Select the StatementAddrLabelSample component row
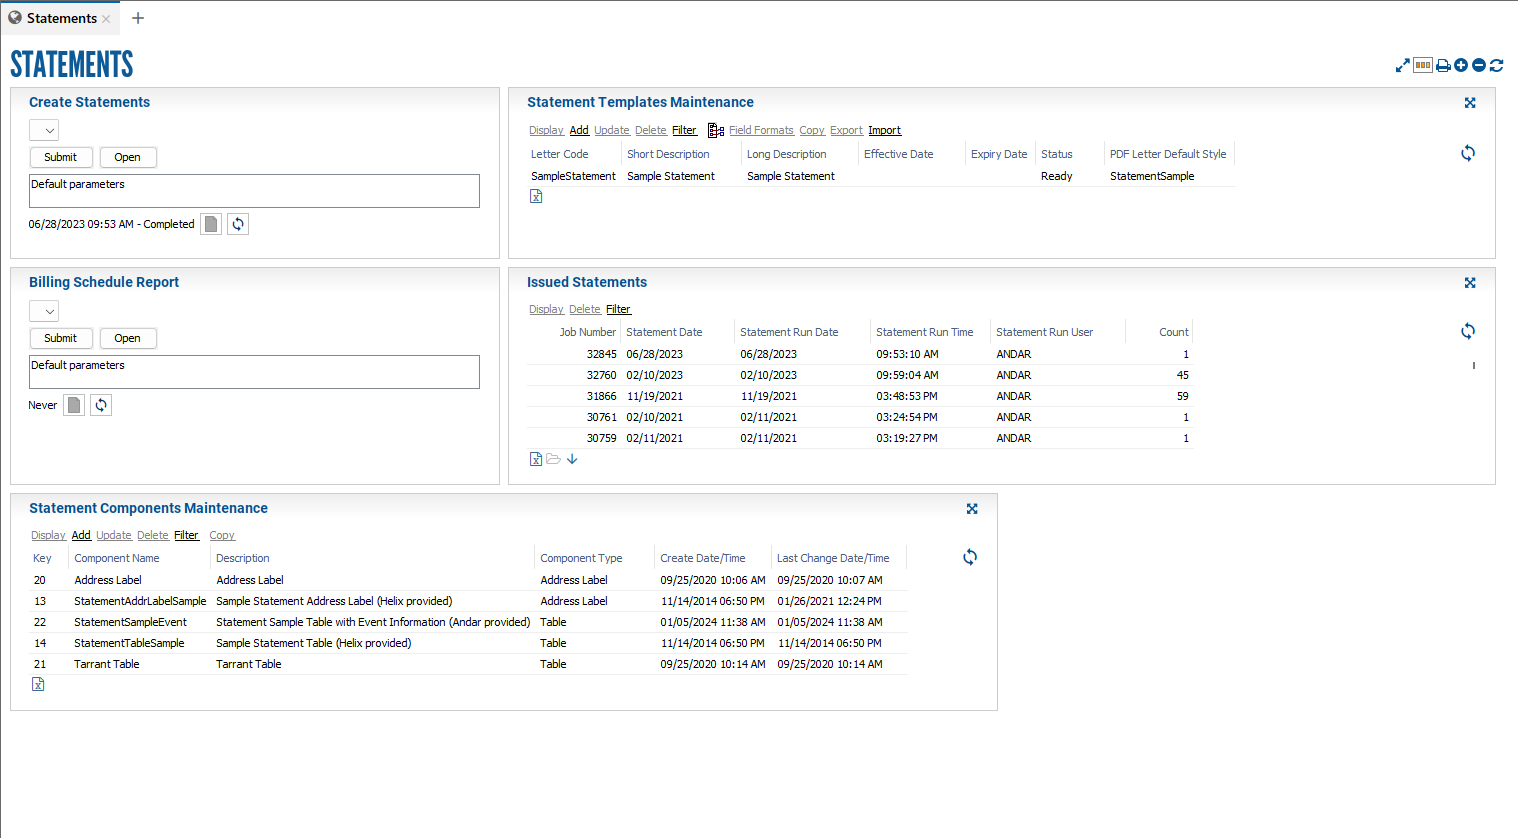This screenshot has width=1518, height=838. tap(468, 601)
